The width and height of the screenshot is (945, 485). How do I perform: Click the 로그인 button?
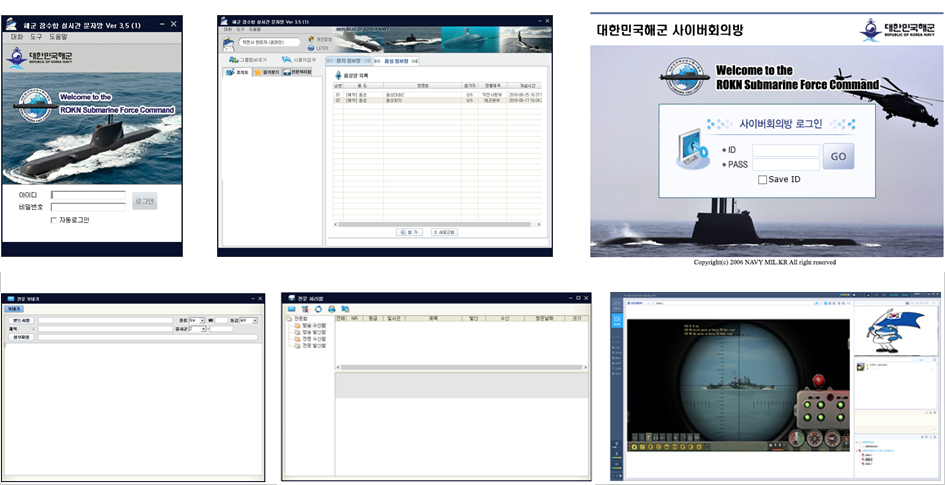pos(145,201)
